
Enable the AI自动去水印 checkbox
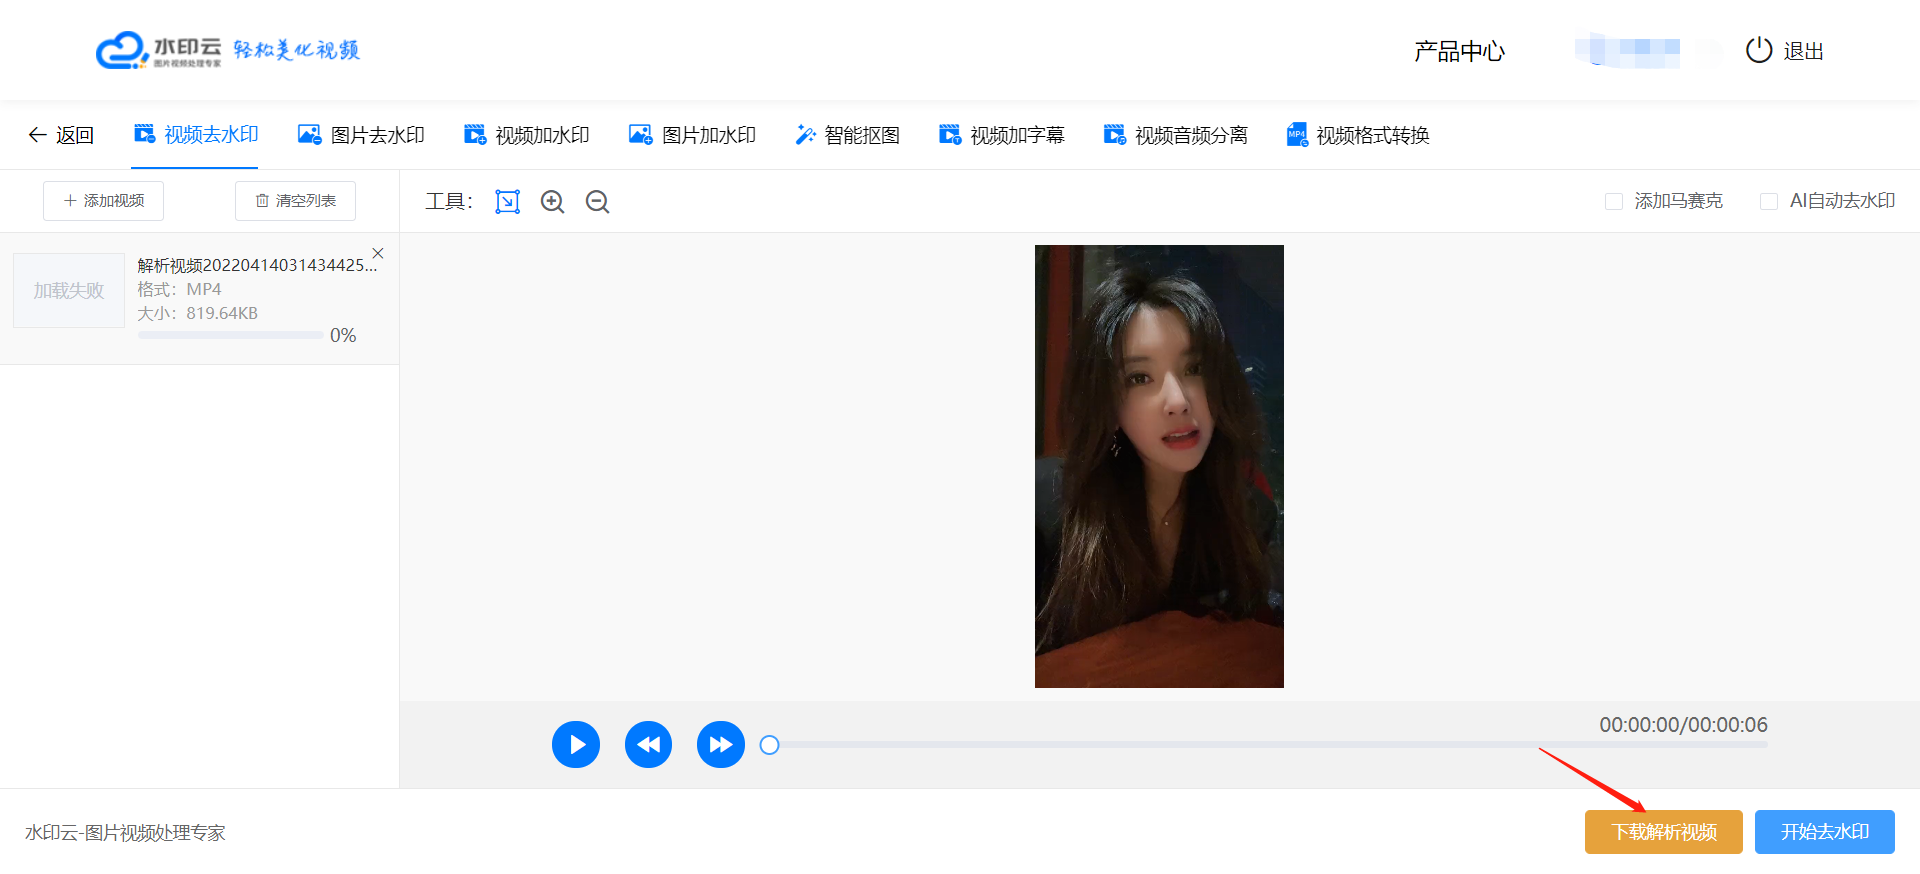[1768, 202]
